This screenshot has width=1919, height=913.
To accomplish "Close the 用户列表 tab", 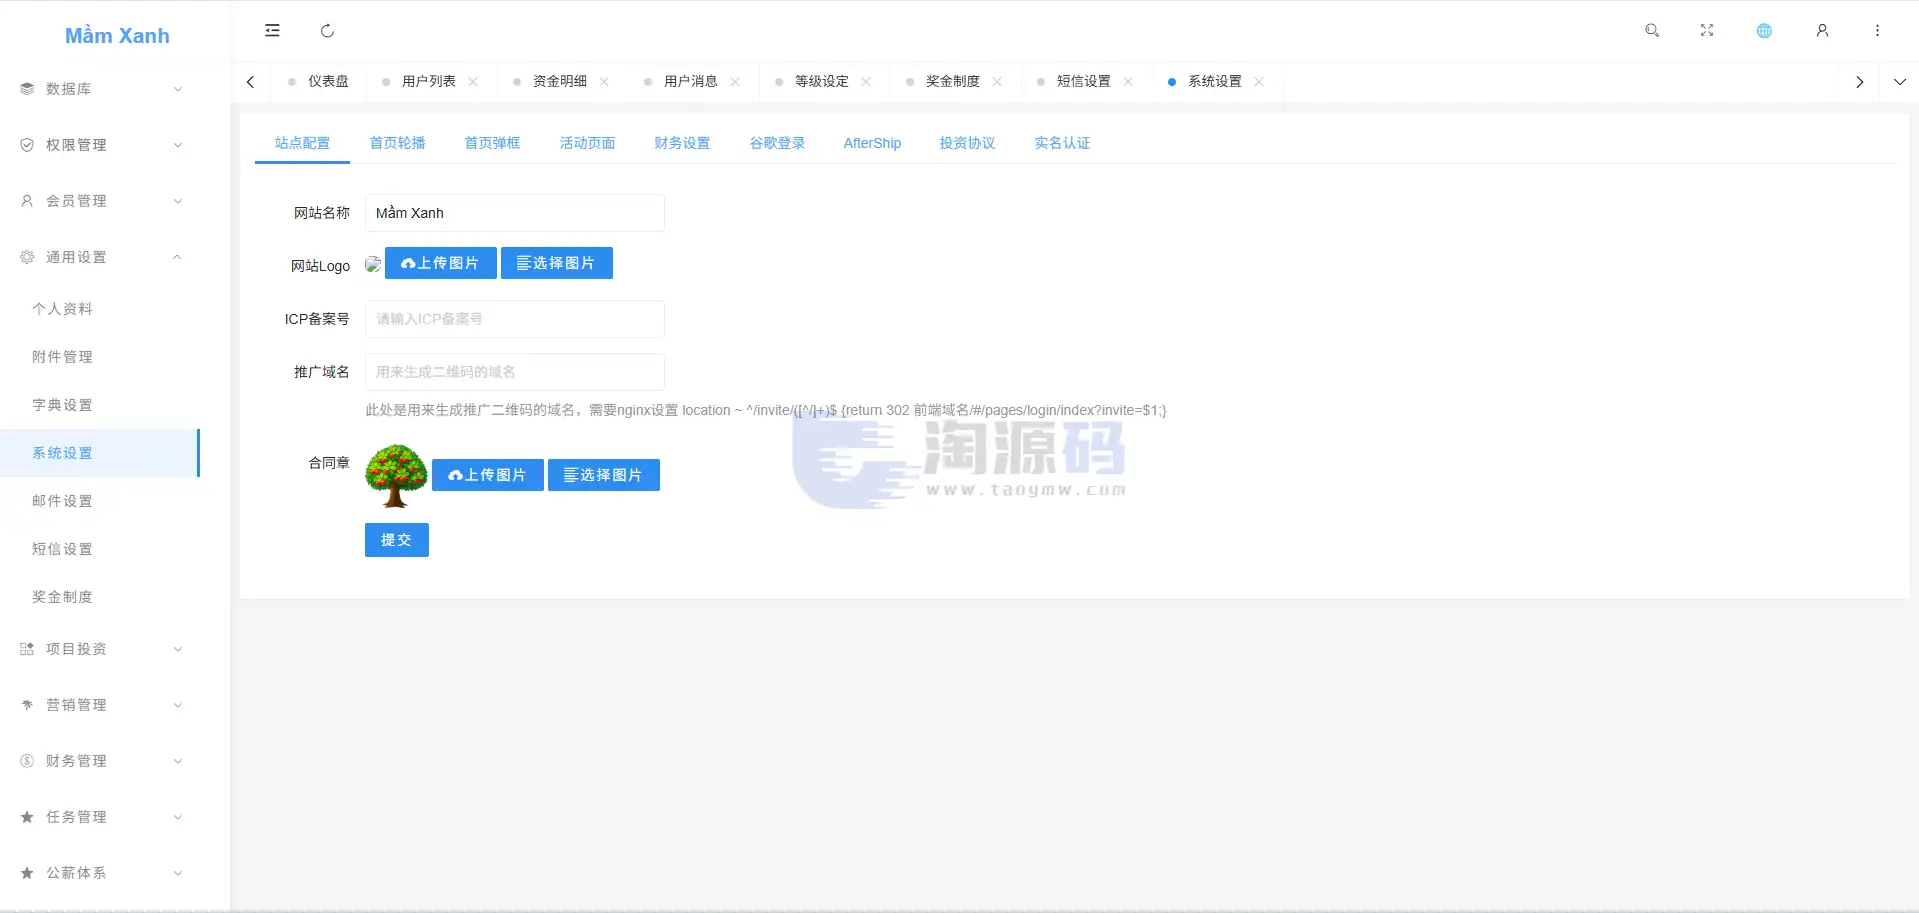I will tap(473, 82).
